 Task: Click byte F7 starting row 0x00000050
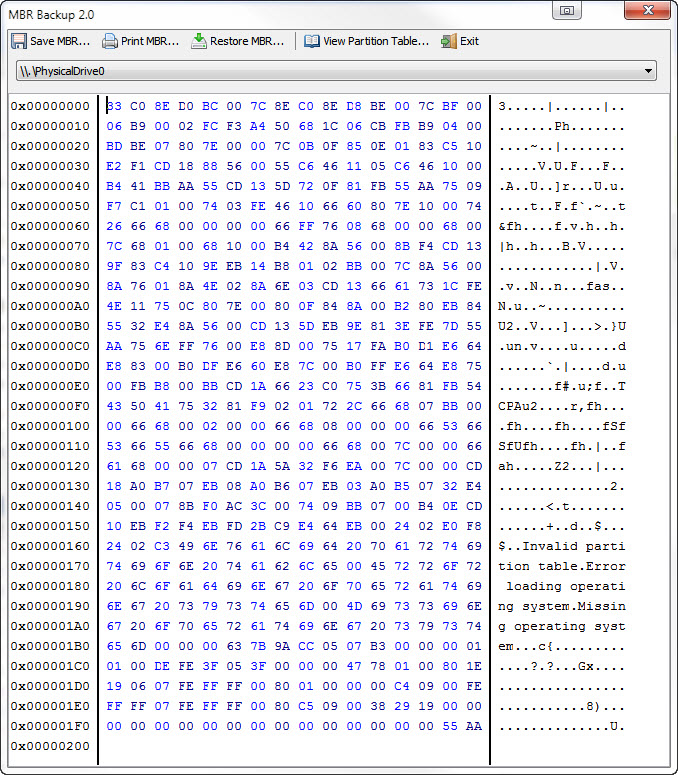point(114,206)
